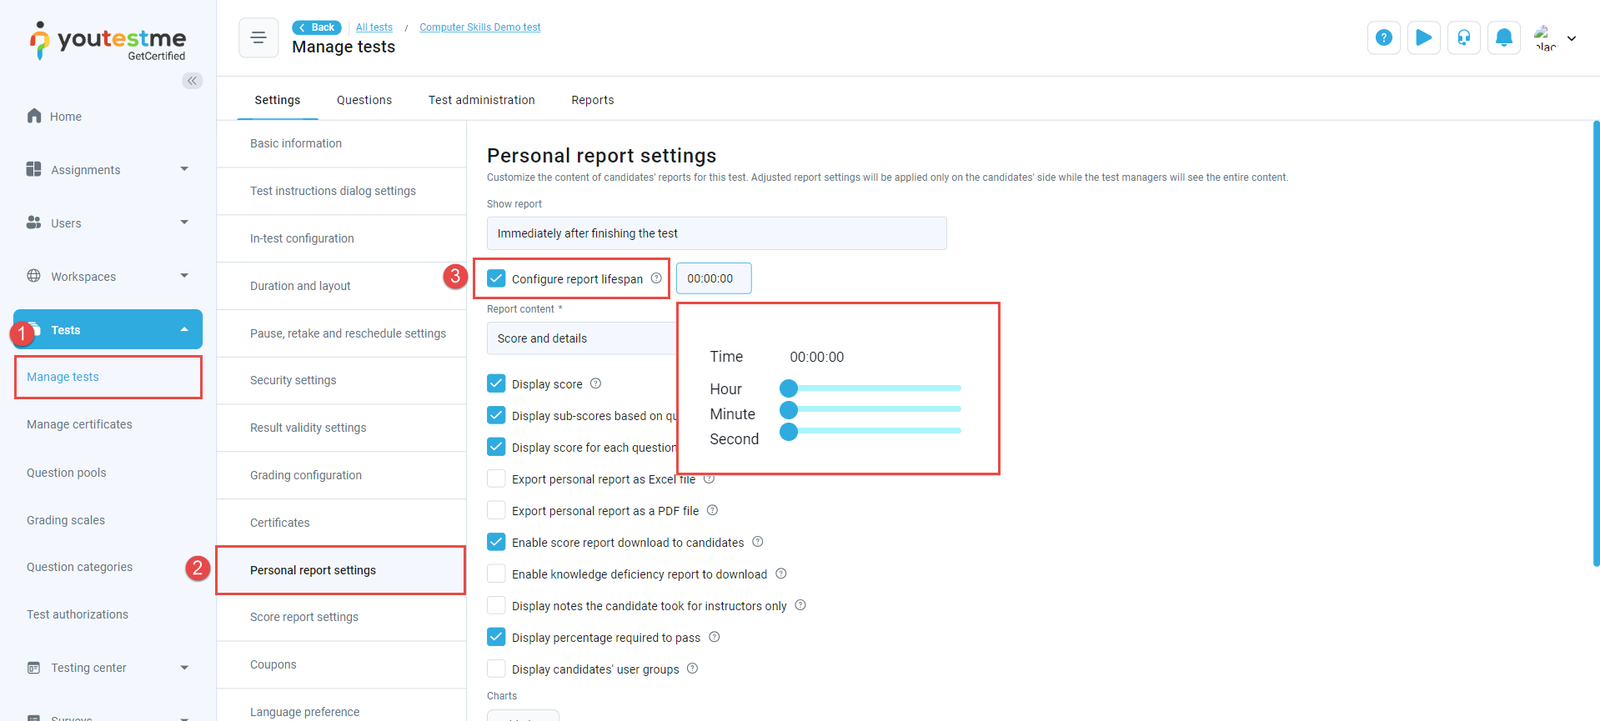Click the page vertical scrollbar
The height and width of the screenshot is (721, 1600).
(x=1596, y=344)
